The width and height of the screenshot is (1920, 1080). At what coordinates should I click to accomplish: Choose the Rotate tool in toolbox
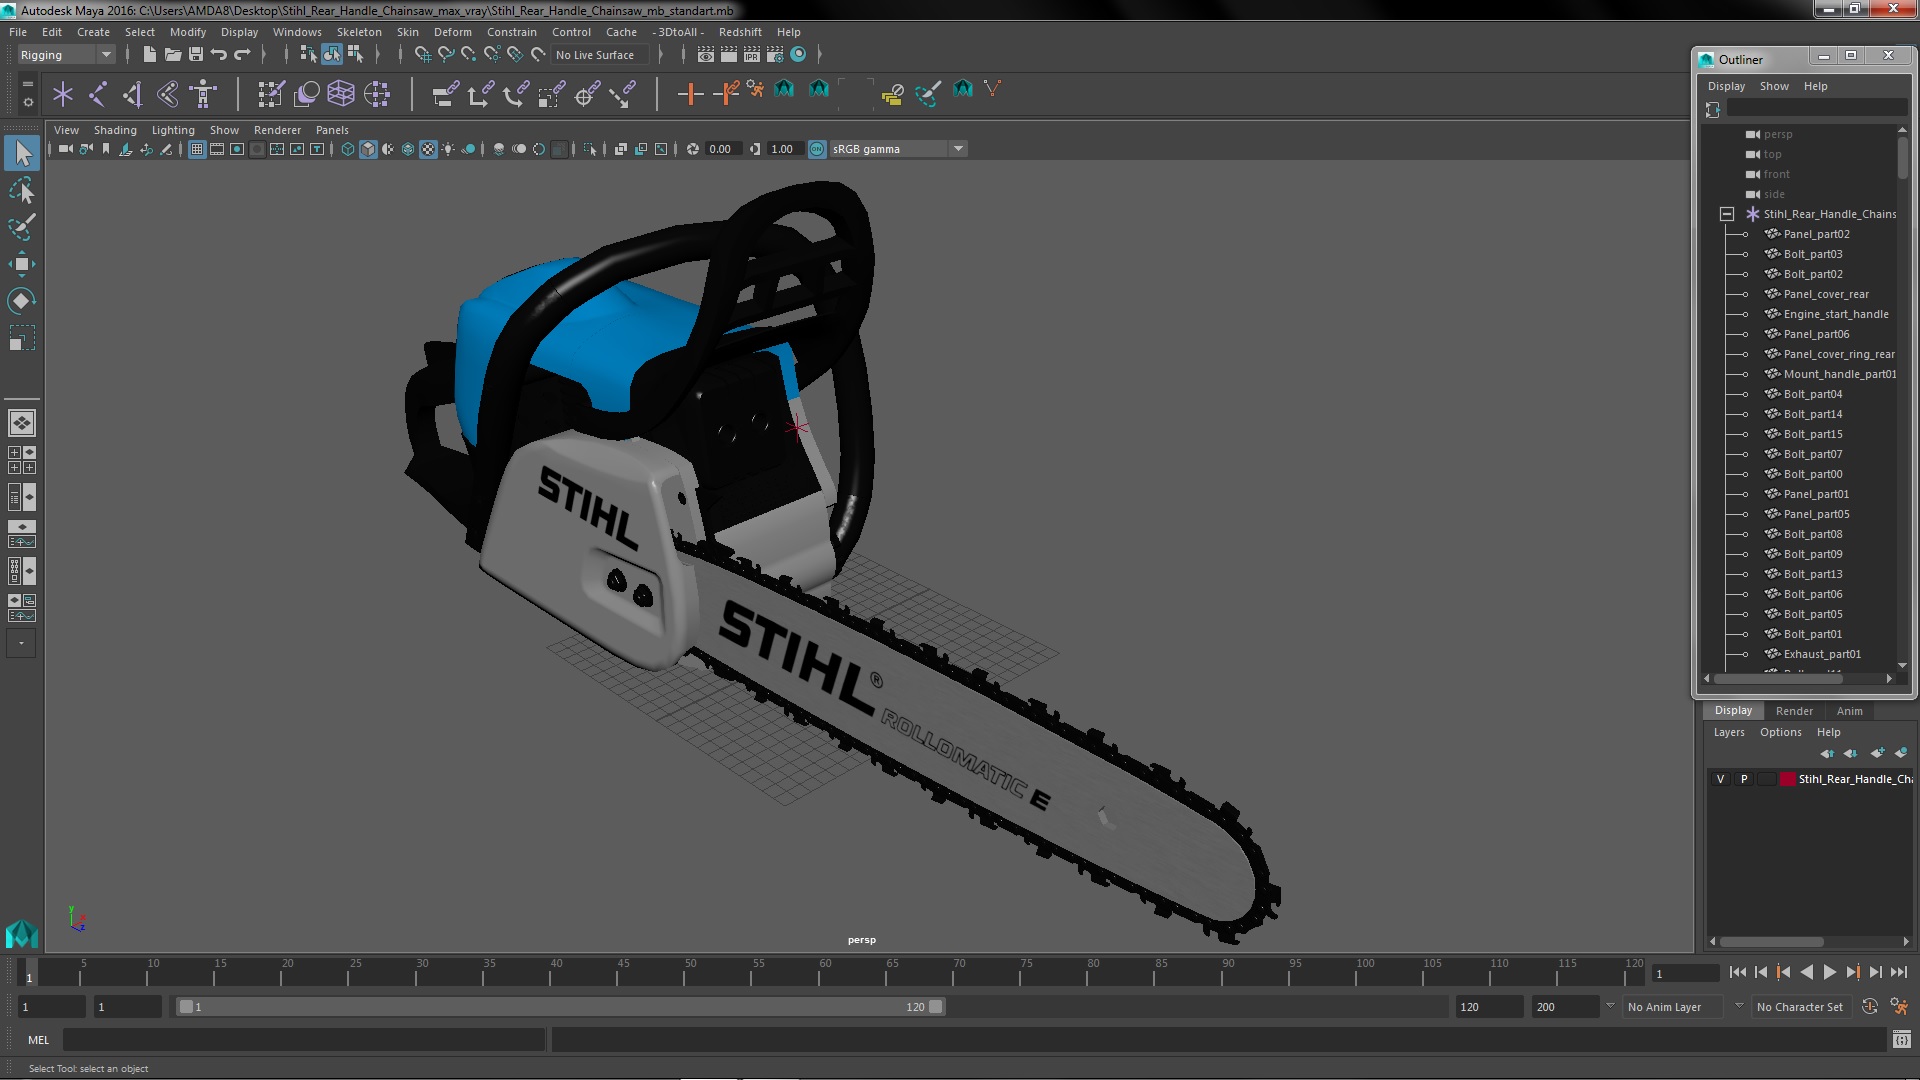tap(22, 301)
